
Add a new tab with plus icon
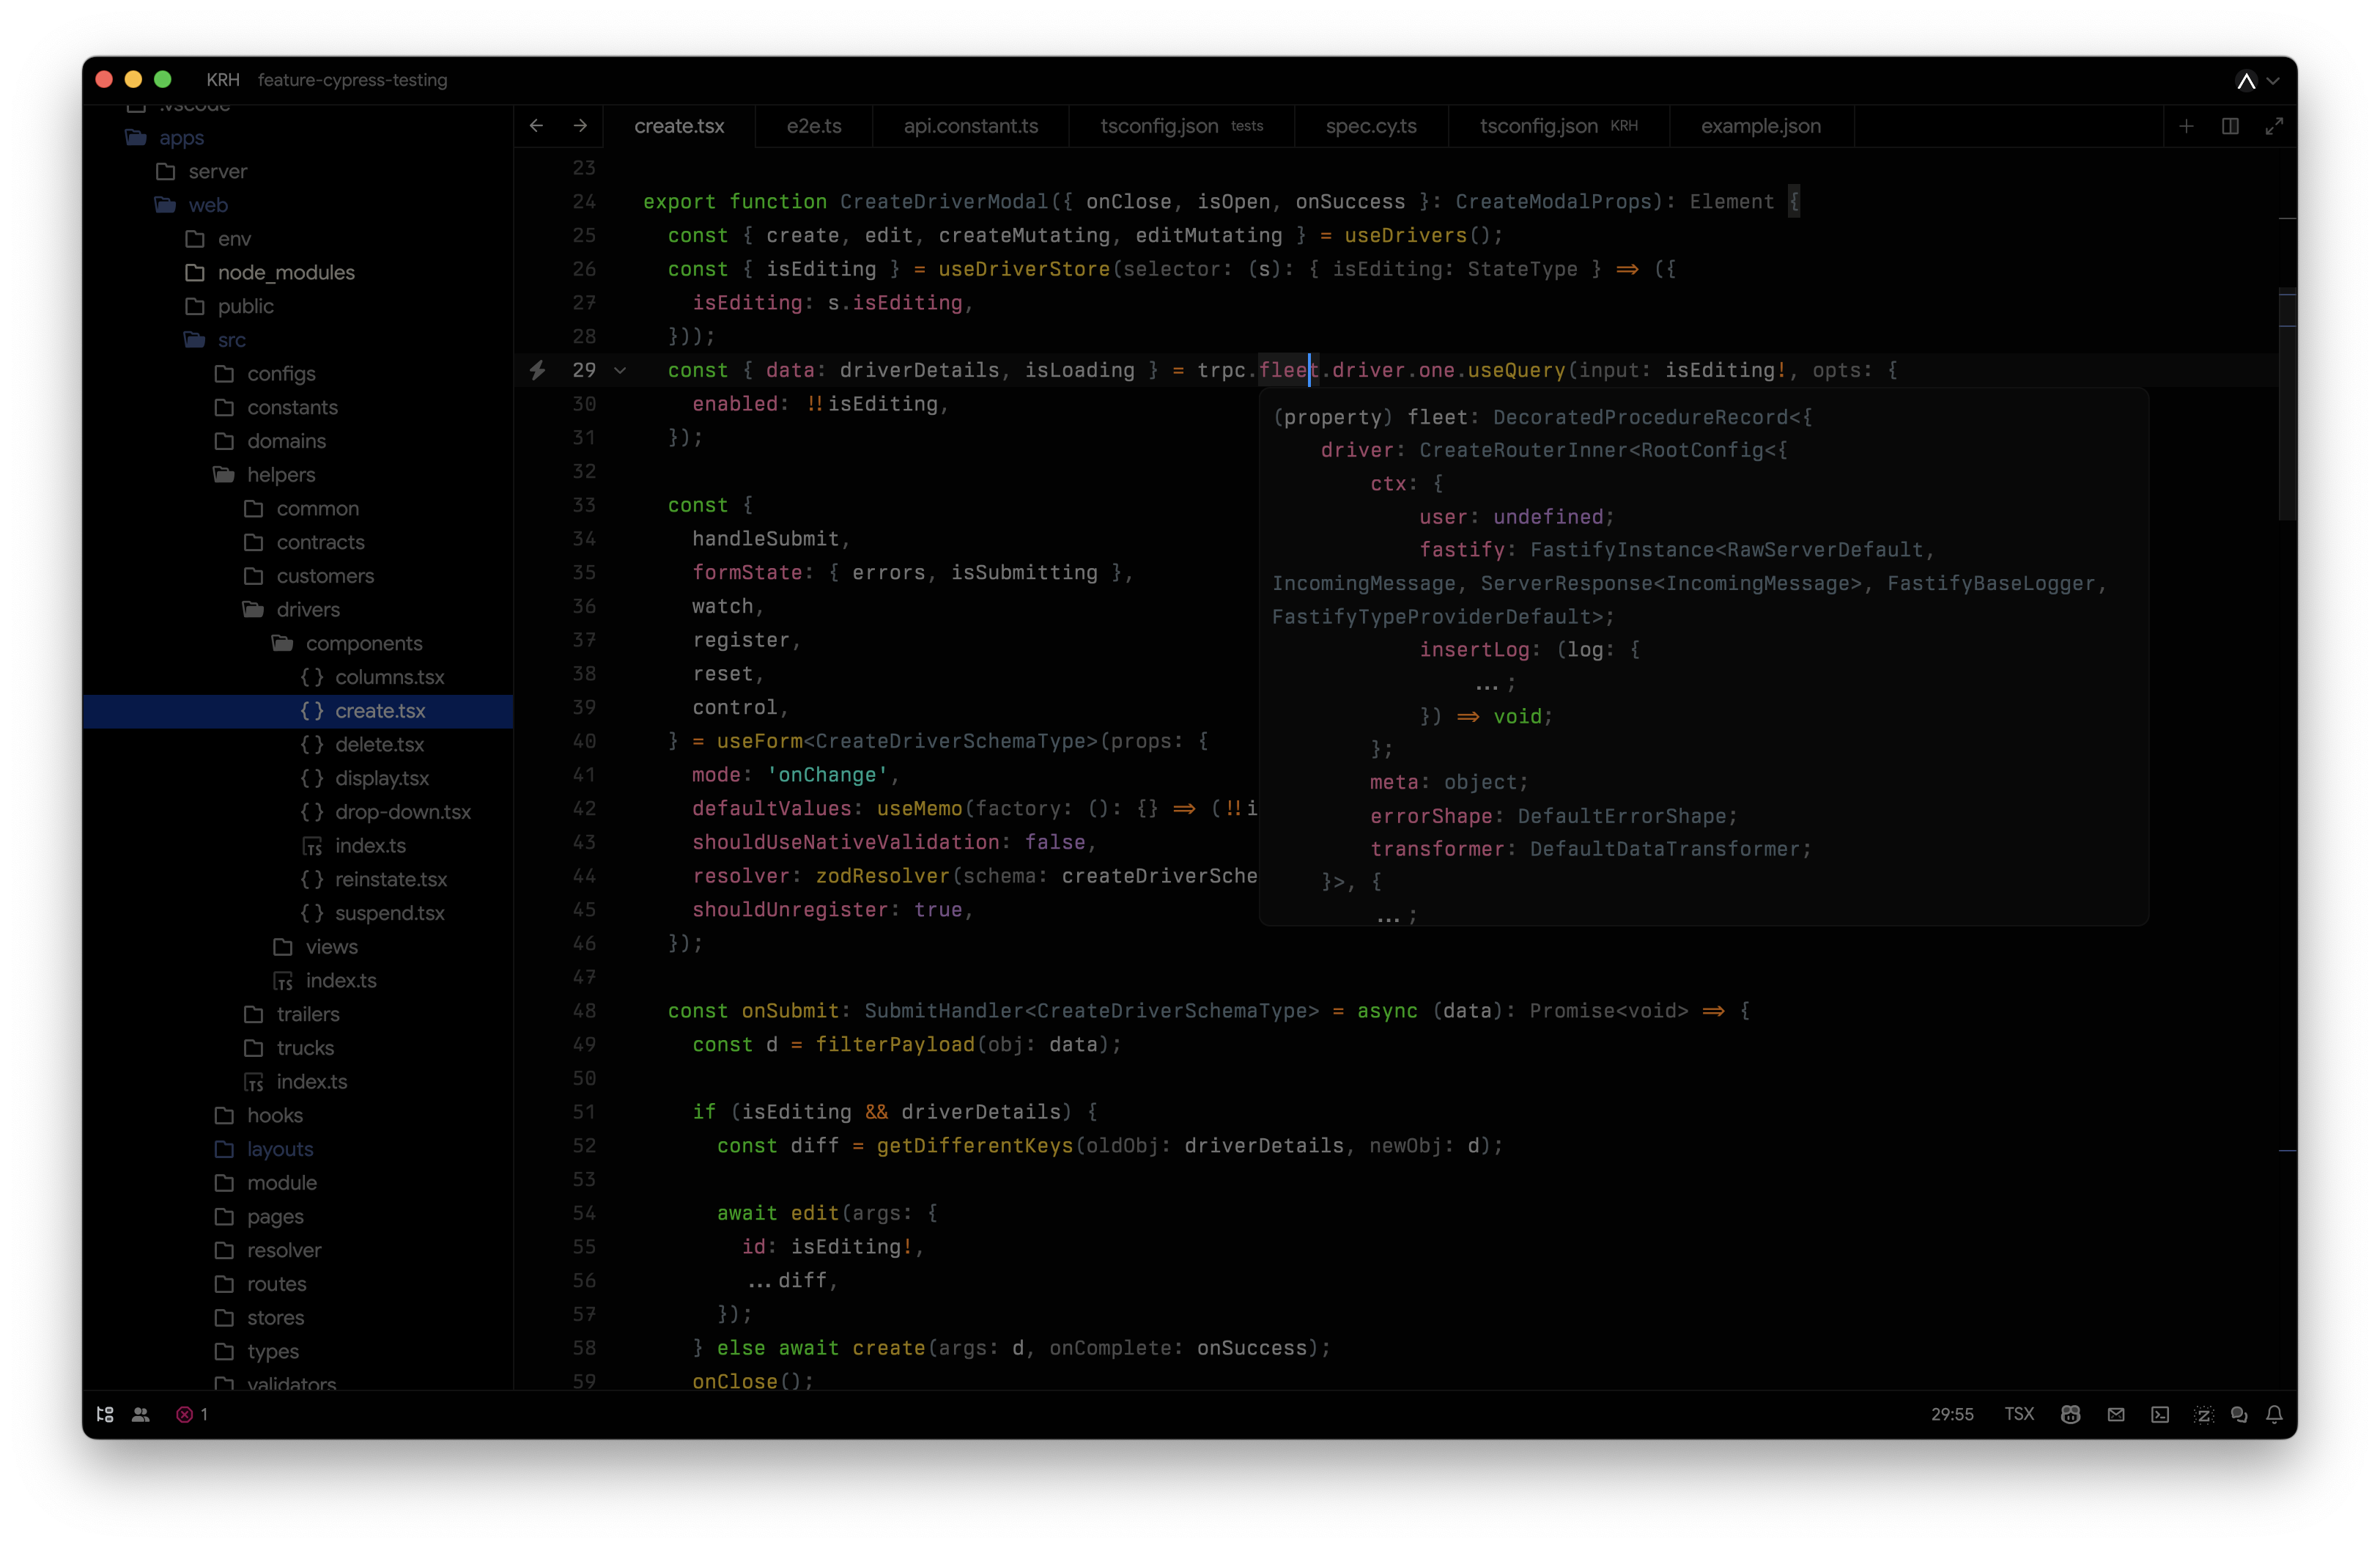pyautogui.click(x=2186, y=126)
